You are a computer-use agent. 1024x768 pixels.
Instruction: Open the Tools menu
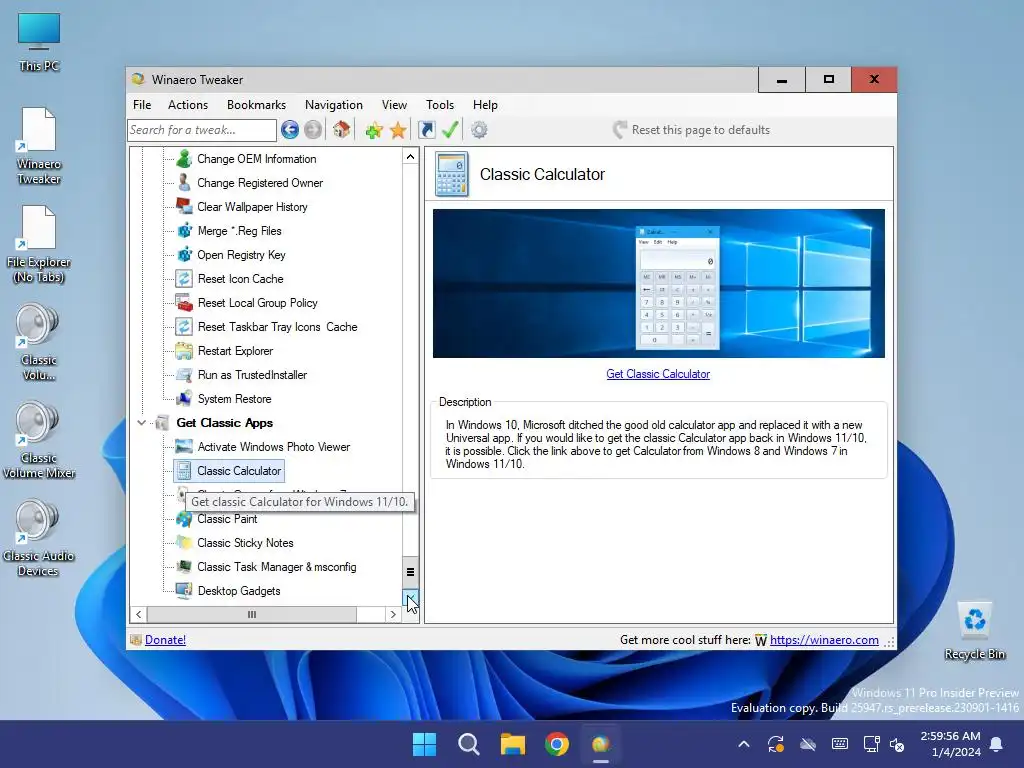(440, 104)
